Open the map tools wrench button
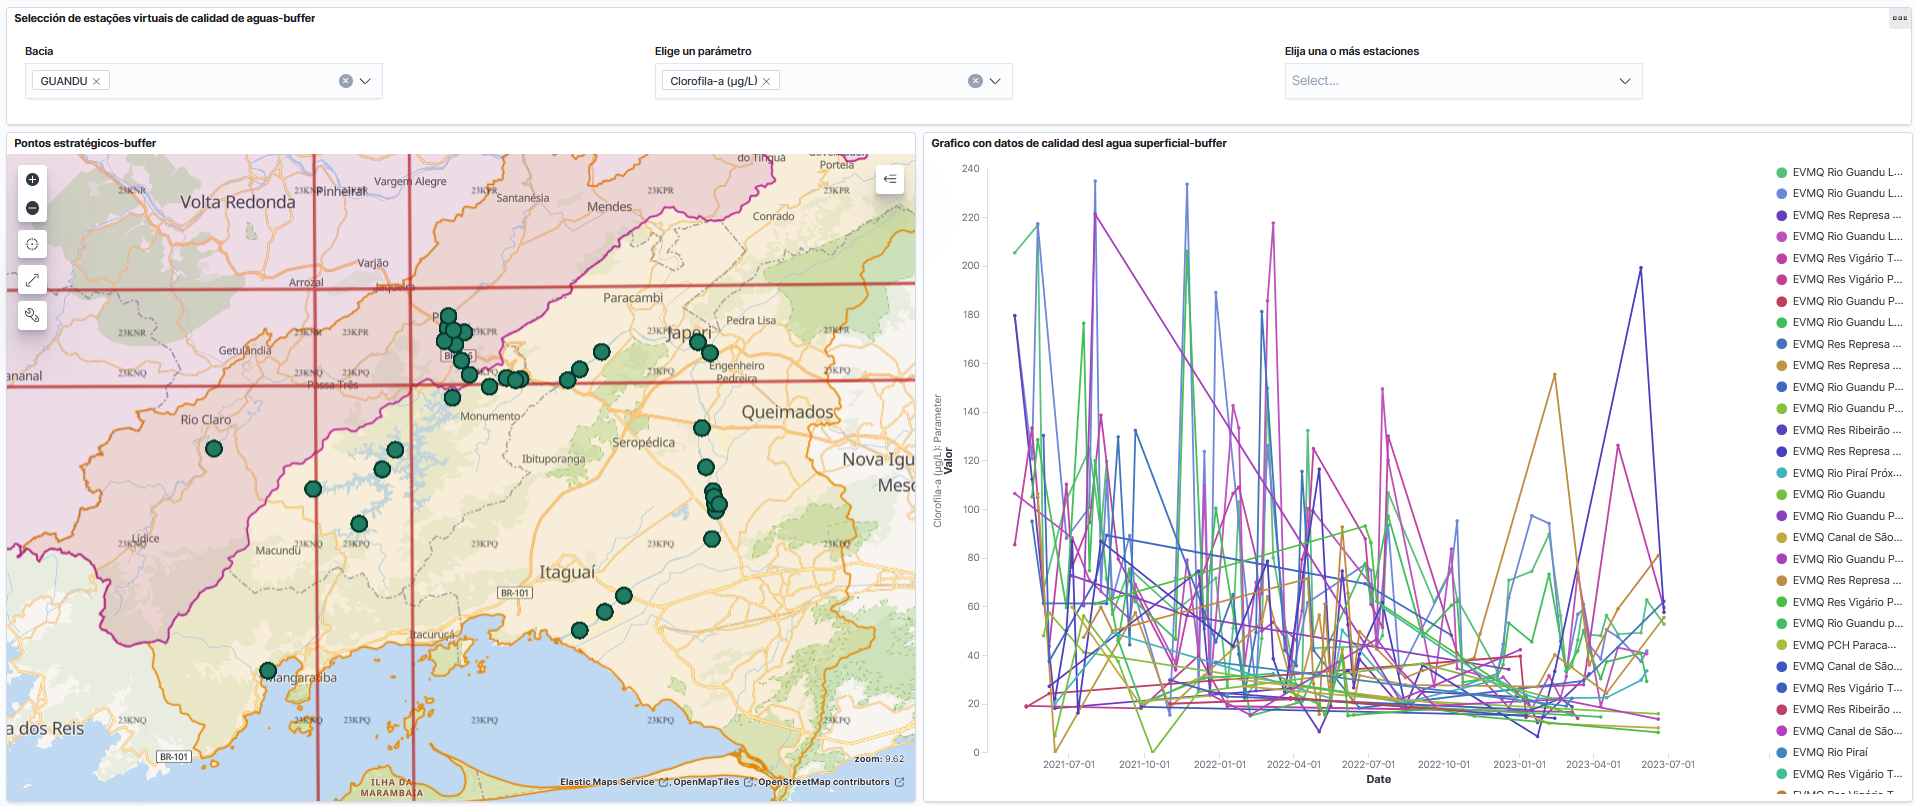Screen dimensions: 1915x806 tap(32, 316)
